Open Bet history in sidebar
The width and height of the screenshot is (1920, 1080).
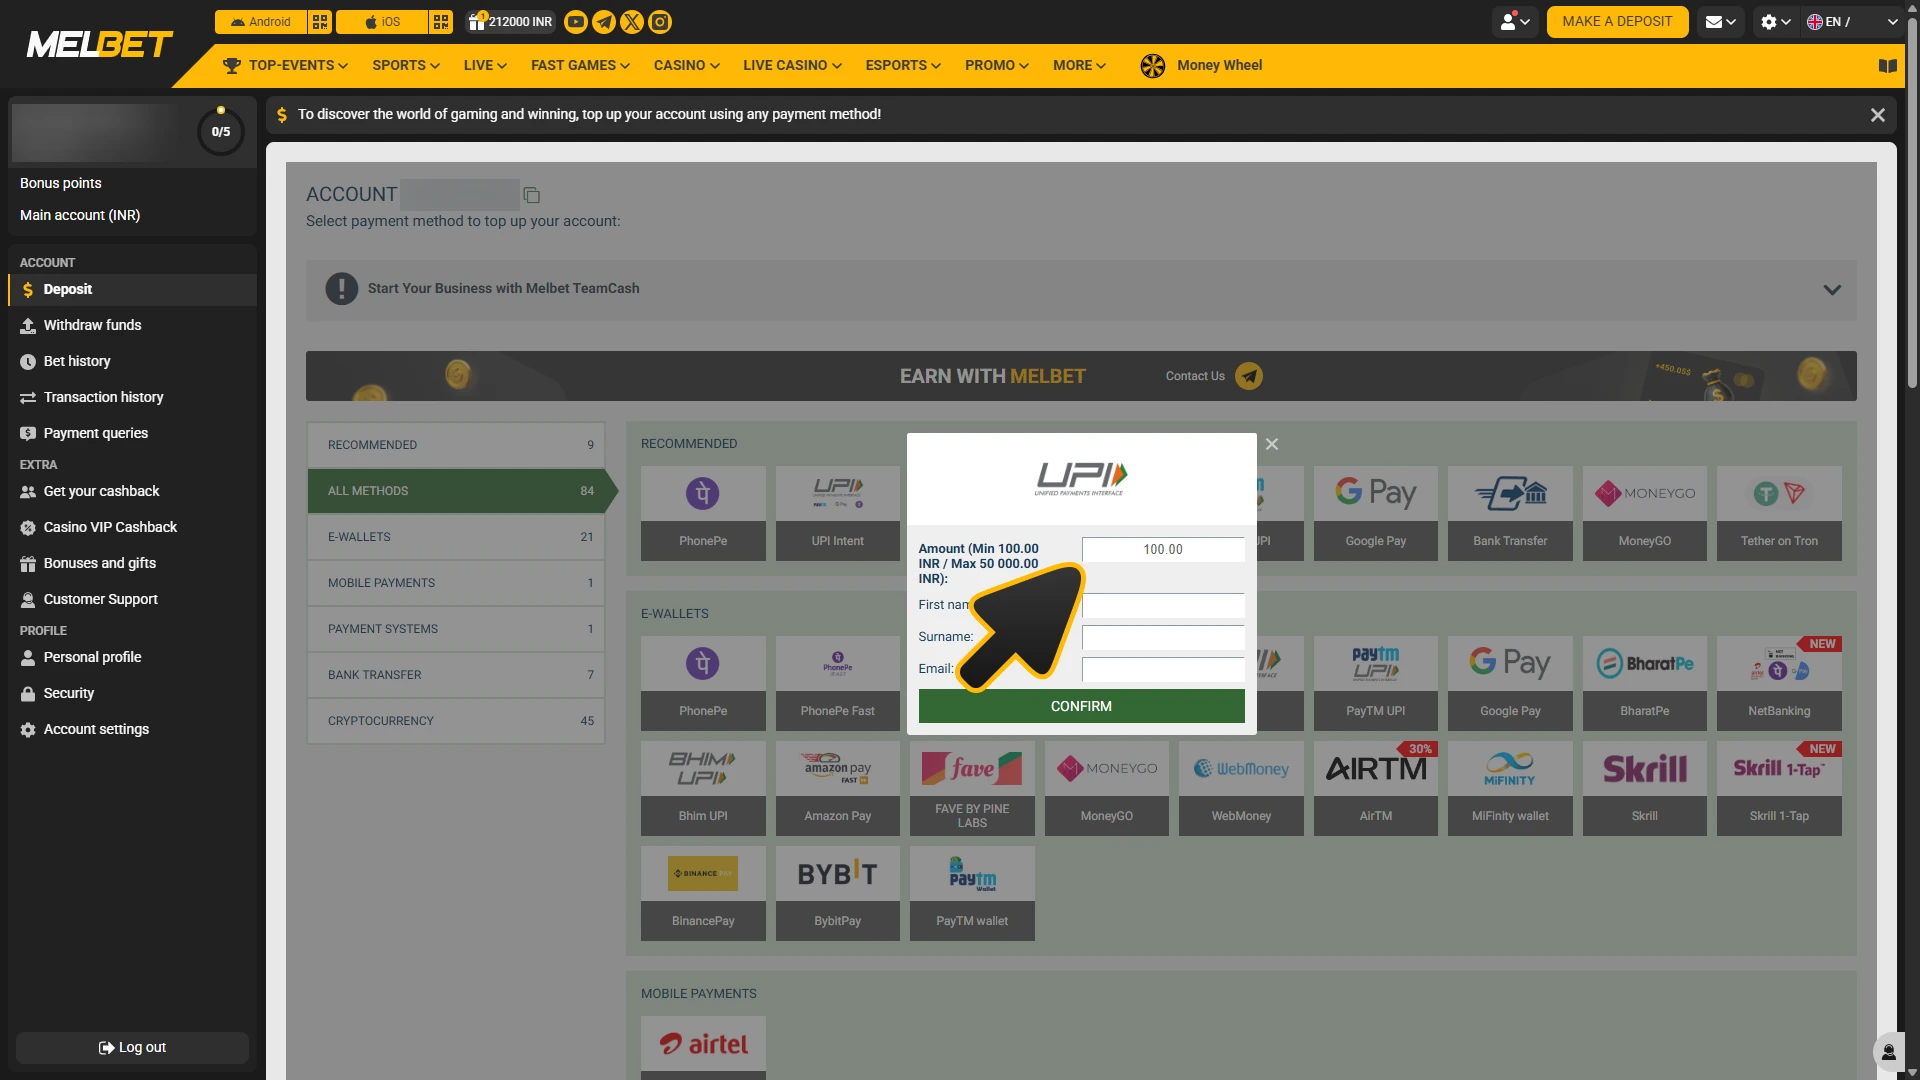132,361
